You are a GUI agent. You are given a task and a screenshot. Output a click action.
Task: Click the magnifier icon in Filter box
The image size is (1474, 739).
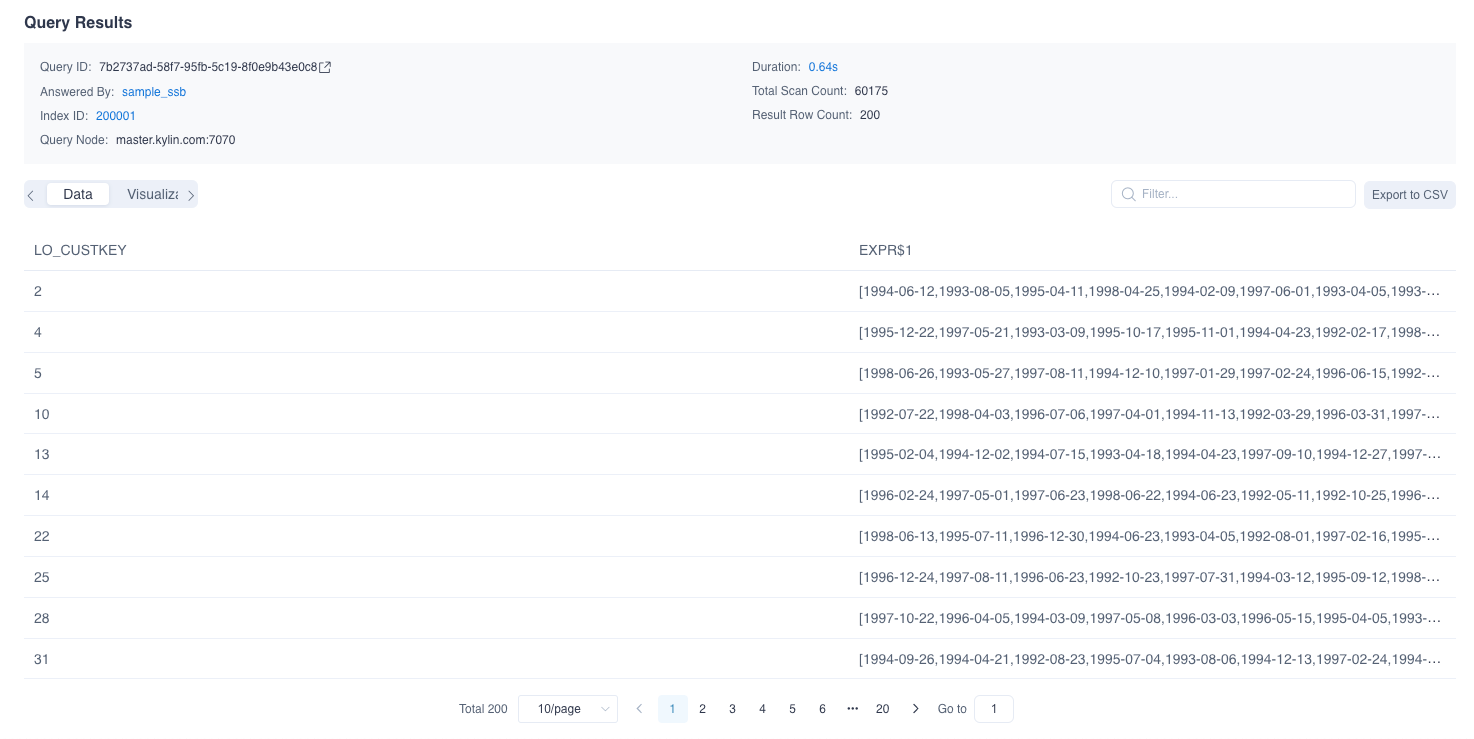tap(1128, 194)
